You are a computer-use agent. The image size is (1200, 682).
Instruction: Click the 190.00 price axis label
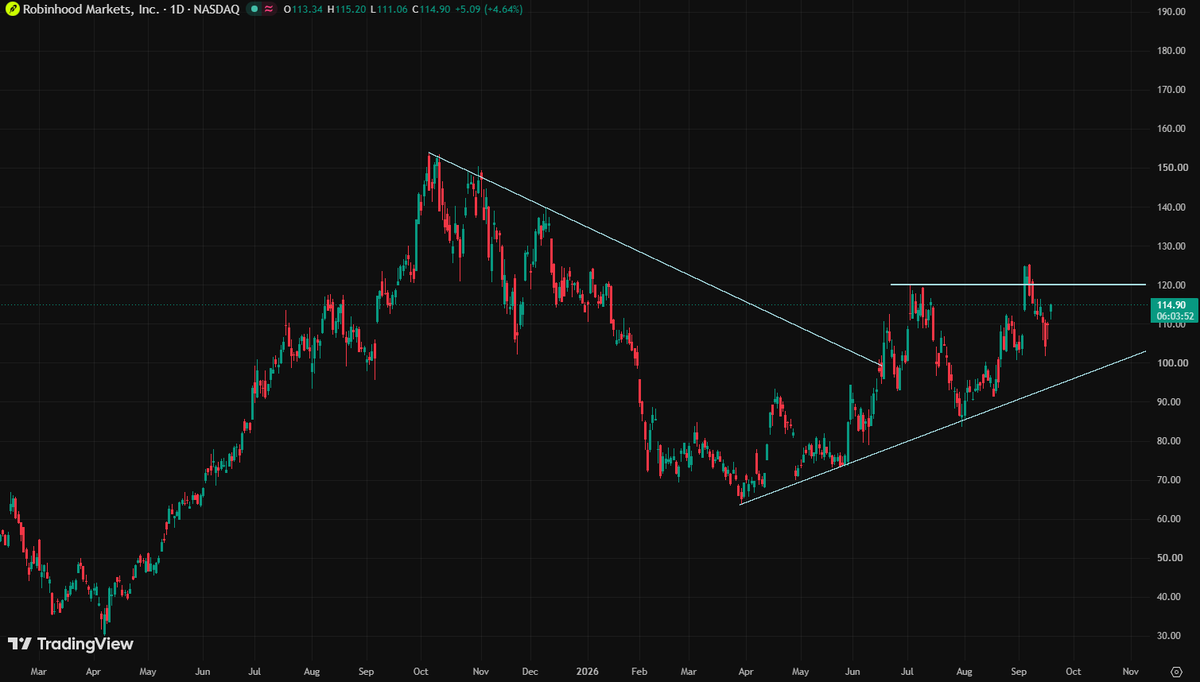[1171, 12]
